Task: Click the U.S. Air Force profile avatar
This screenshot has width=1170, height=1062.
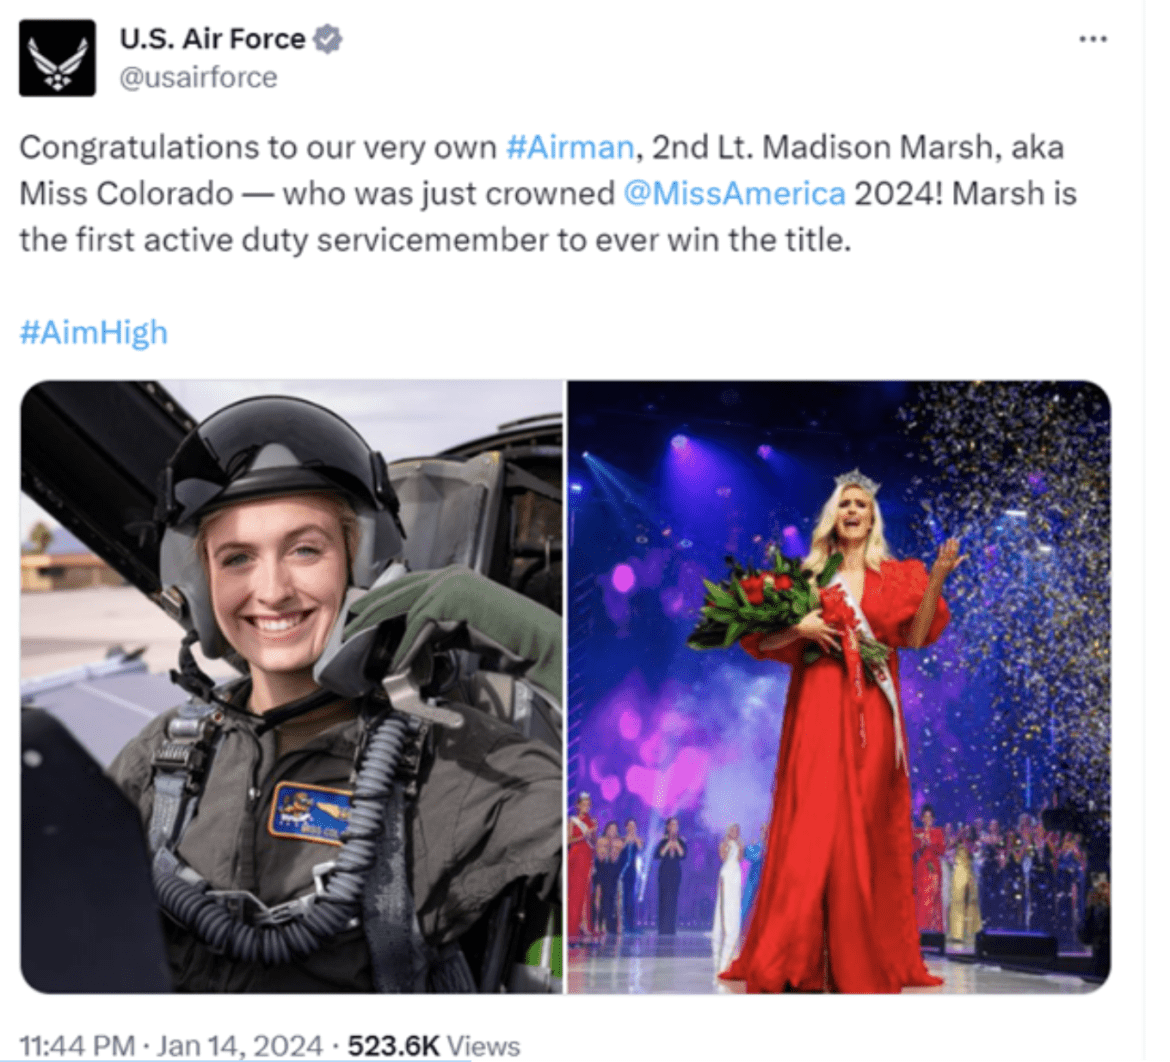Action: point(57,58)
